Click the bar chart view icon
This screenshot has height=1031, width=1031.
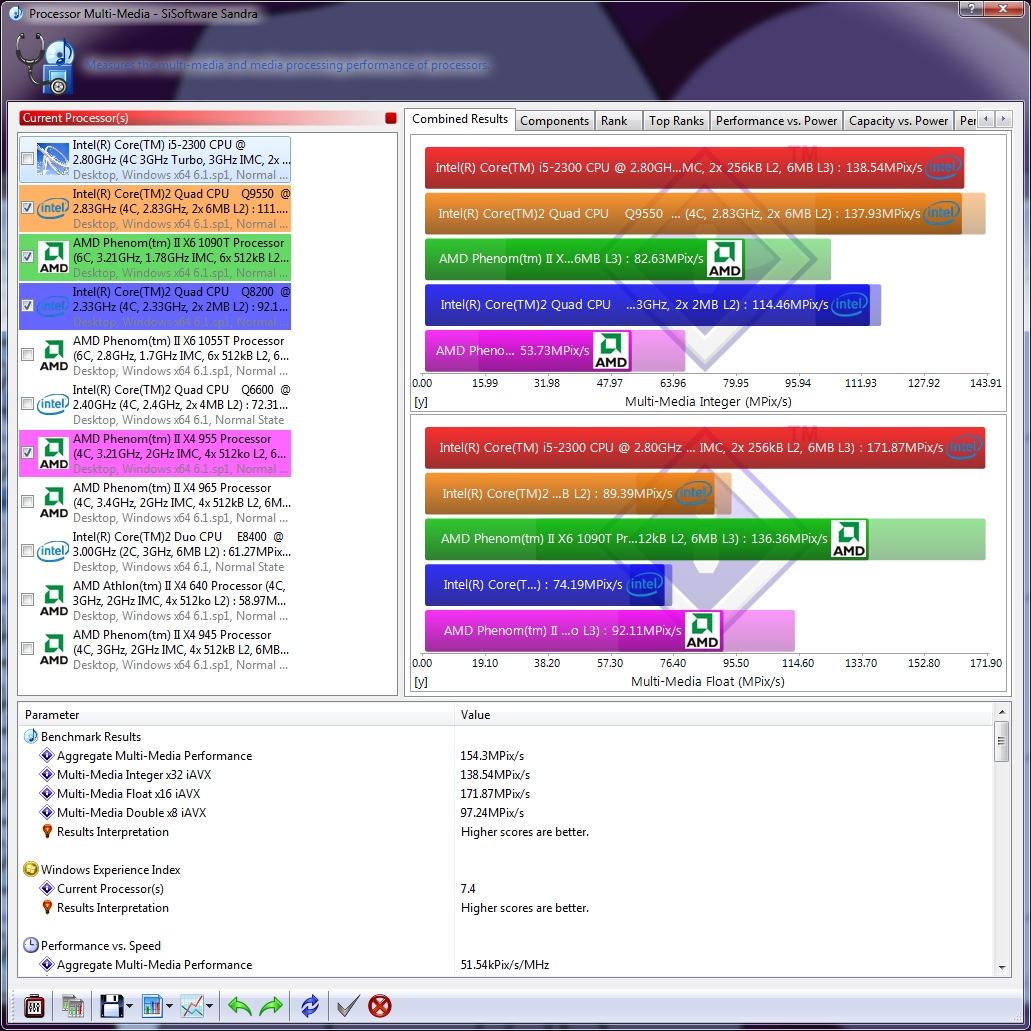click(x=152, y=1006)
